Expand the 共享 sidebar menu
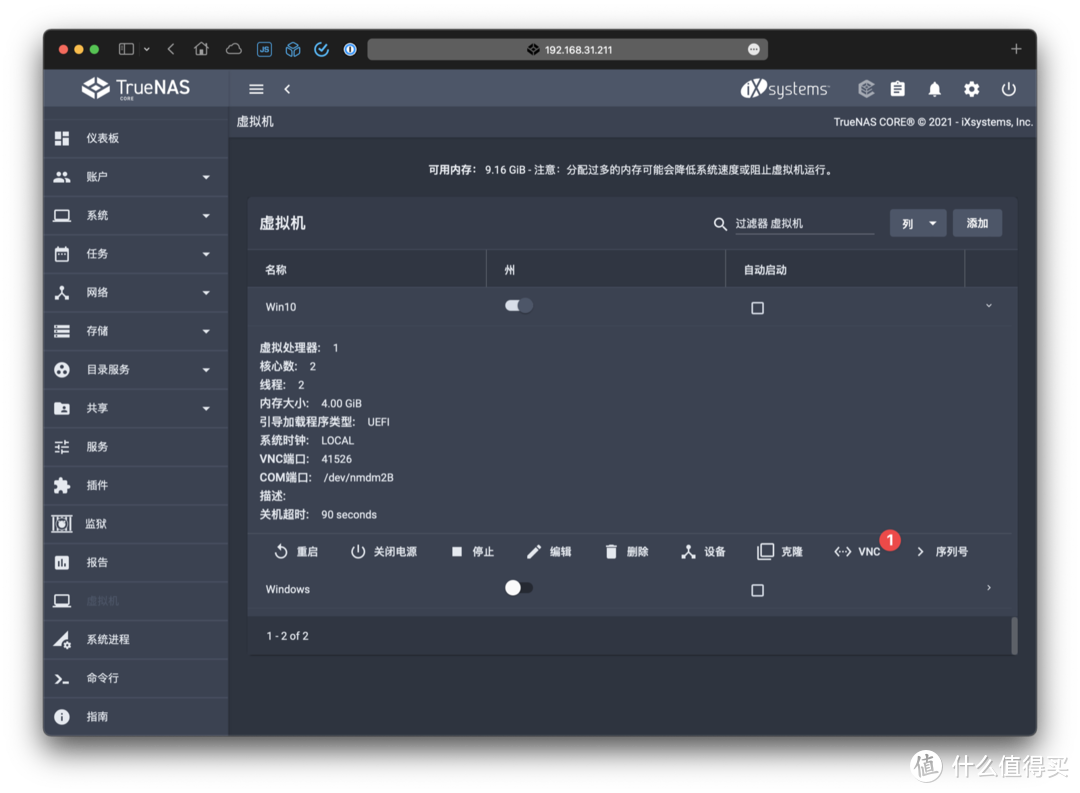 point(136,409)
